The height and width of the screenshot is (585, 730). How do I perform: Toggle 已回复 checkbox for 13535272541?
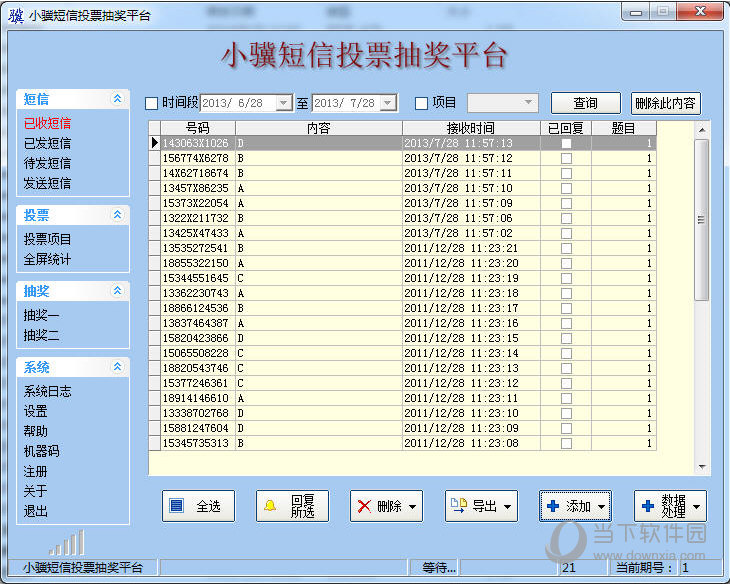point(566,248)
